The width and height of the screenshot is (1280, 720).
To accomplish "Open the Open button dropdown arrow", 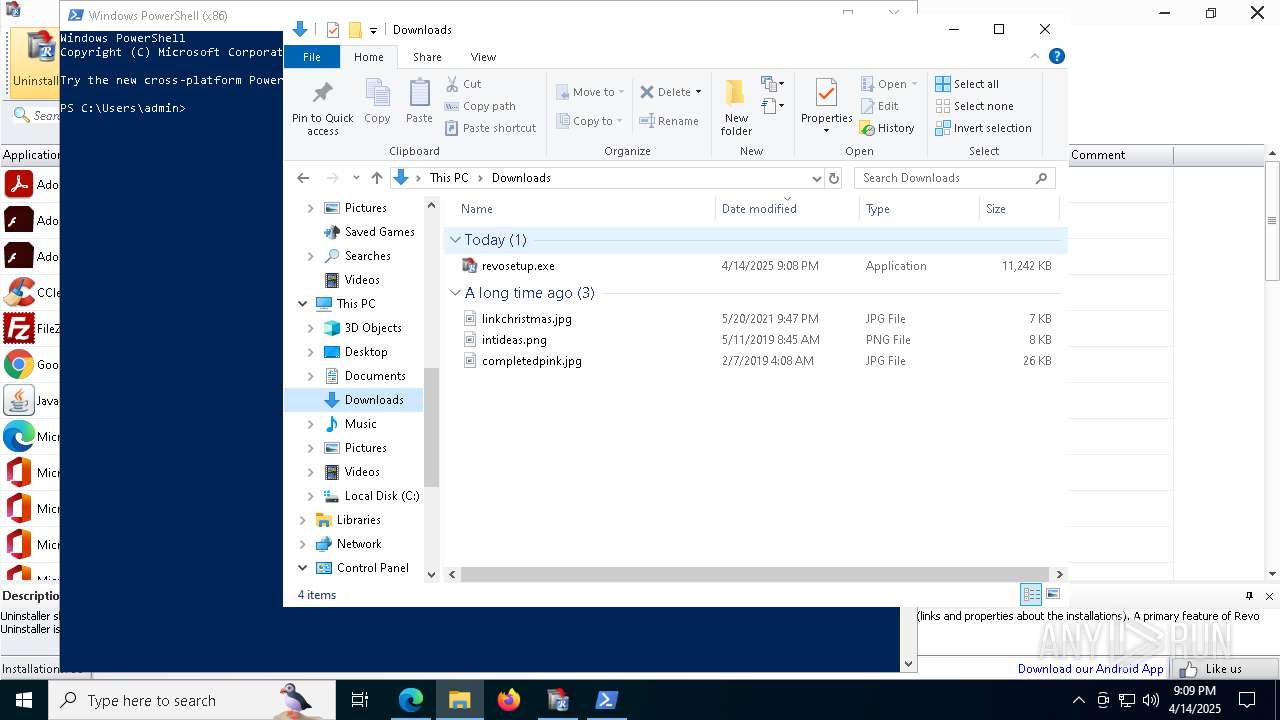I will 914,84.
